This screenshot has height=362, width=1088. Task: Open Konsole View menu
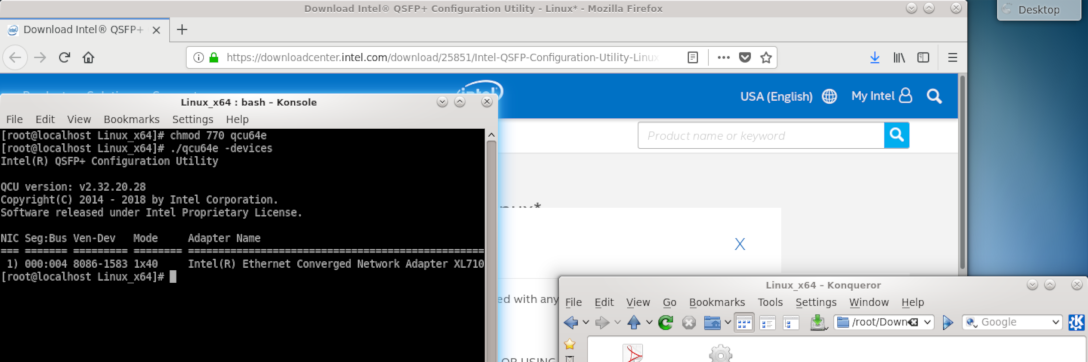tap(79, 119)
